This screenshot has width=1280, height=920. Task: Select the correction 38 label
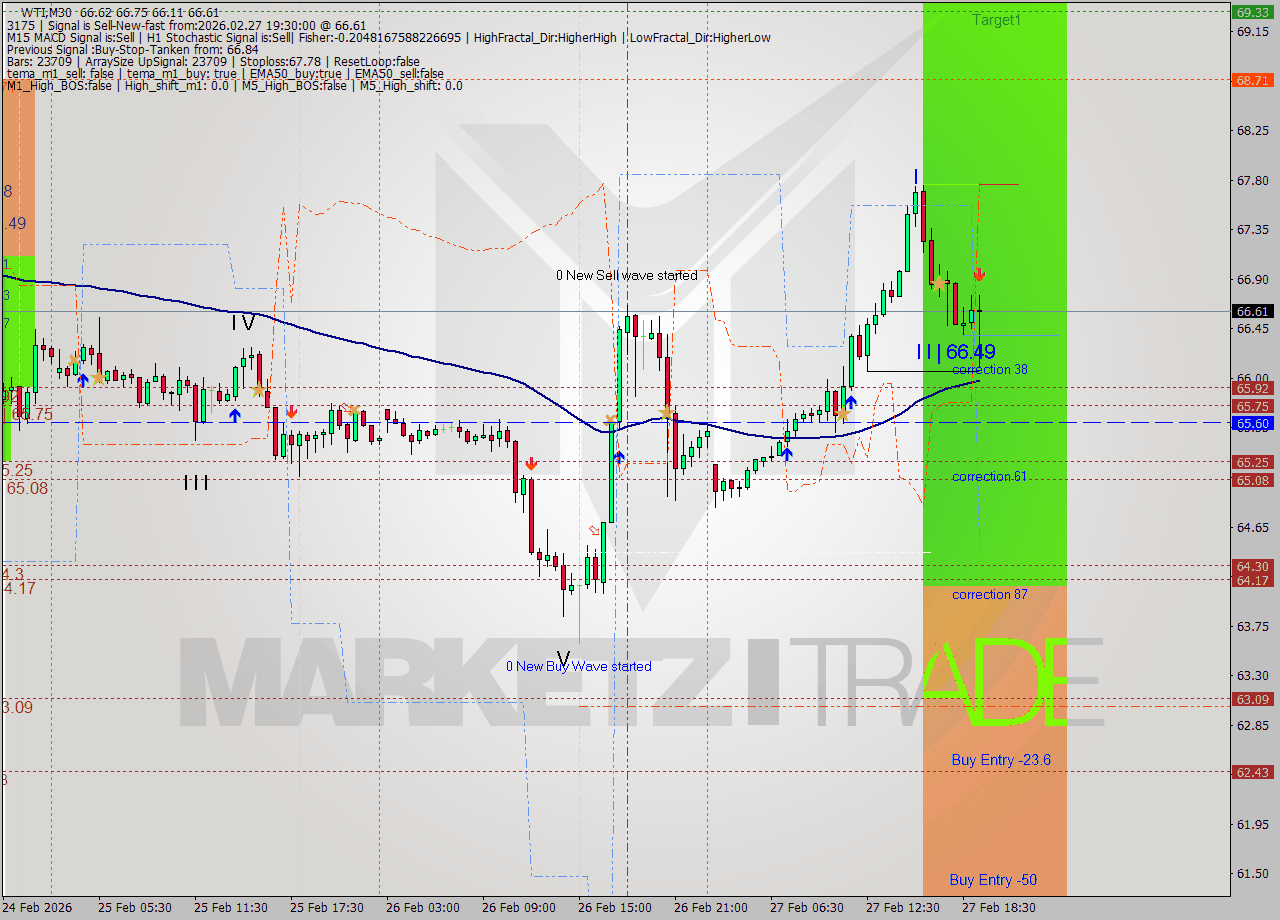[x=989, y=369]
